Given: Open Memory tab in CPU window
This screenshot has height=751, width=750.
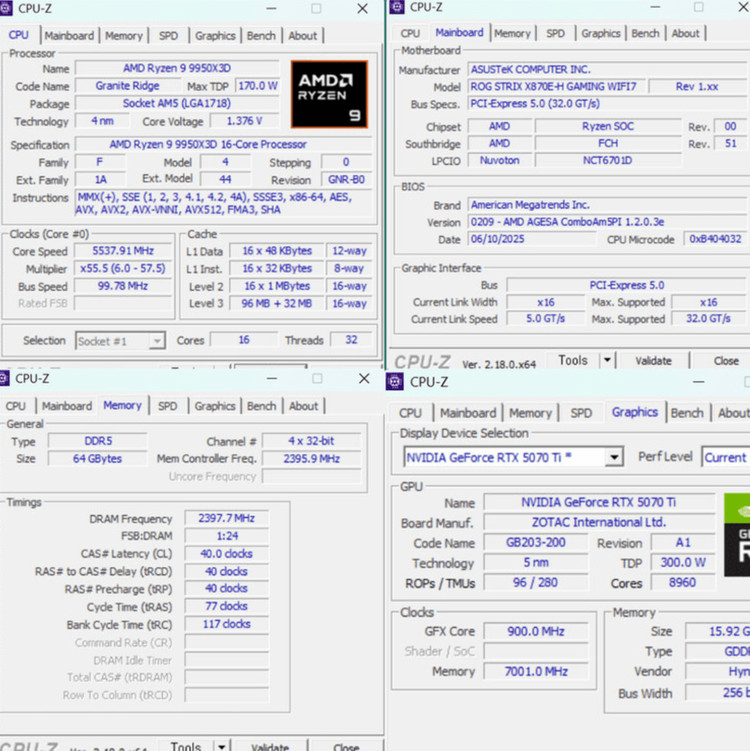Looking at the screenshot, I should click(124, 36).
